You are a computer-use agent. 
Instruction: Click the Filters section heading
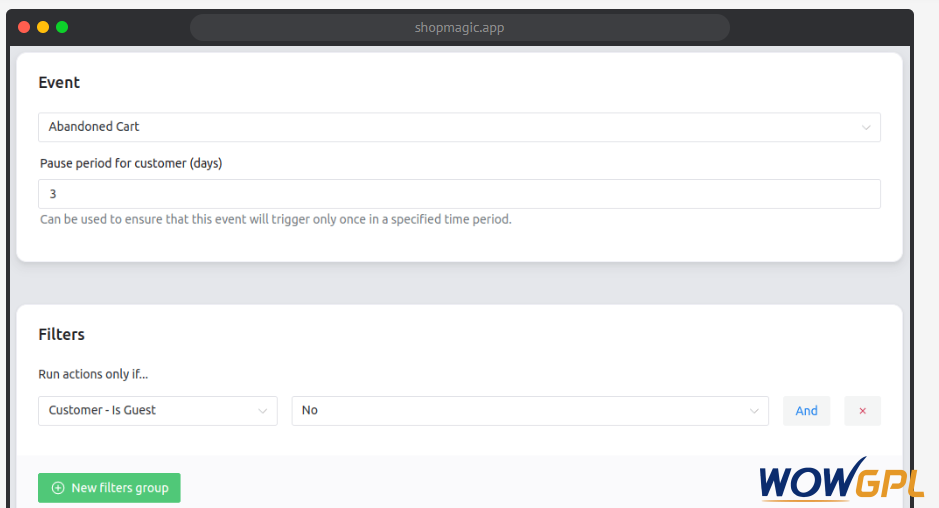pyautogui.click(x=62, y=334)
